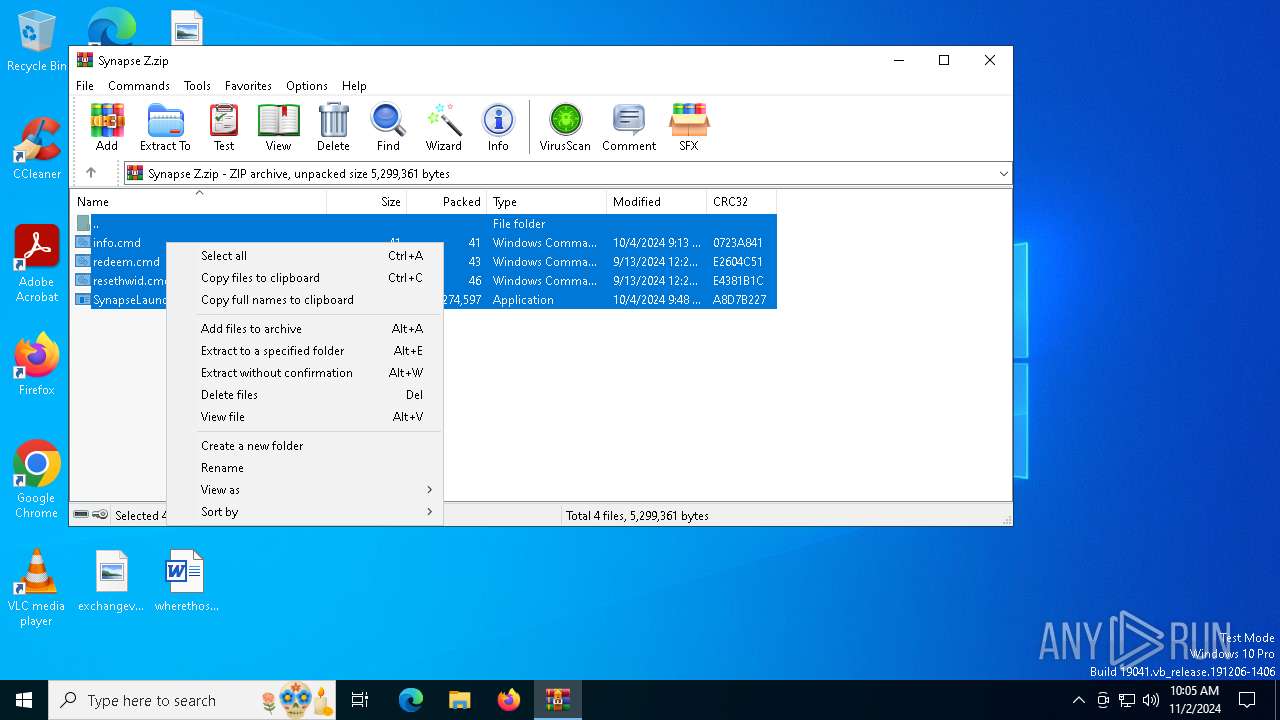The width and height of the screenshot is (1280, 720).
Task: Open Google Chrome desktop shortcut
Action: tap(36, 480)
